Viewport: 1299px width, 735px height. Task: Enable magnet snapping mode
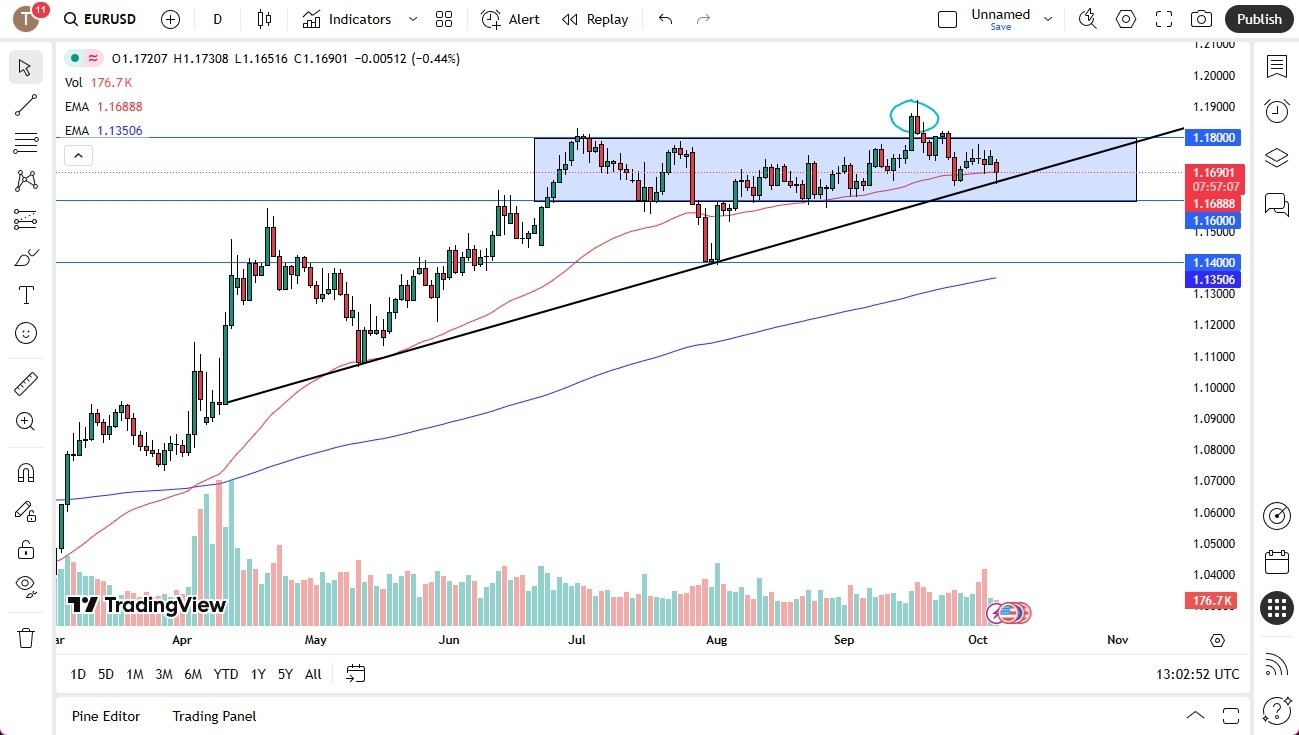click(x=26, y=472)
